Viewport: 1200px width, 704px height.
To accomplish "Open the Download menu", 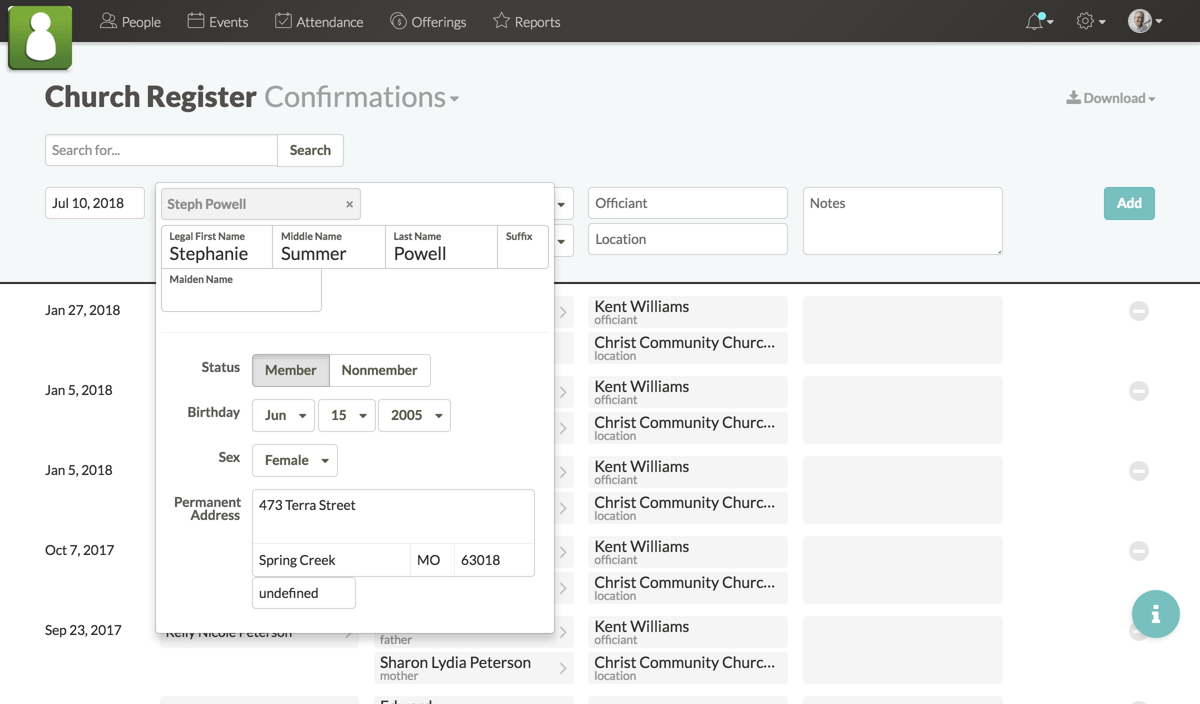I will [1110, 97].
